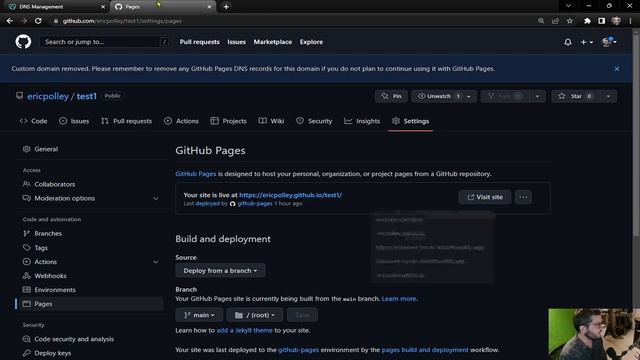Expand the sidebar Actions chevron
640x360 pixels.
[x=156, y=262]
